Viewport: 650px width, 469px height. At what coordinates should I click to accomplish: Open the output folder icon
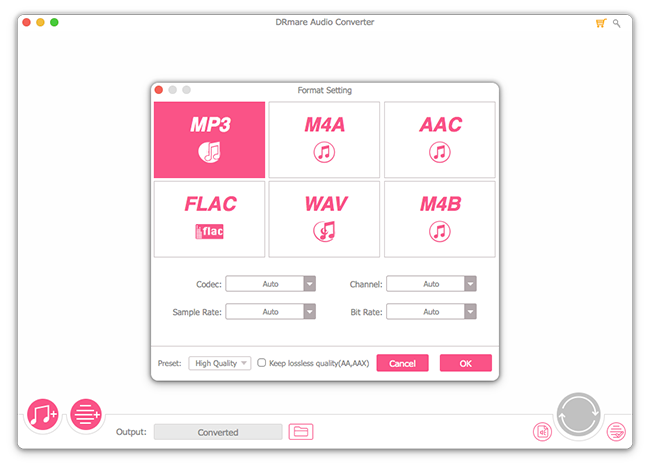(x=300, y=432)
